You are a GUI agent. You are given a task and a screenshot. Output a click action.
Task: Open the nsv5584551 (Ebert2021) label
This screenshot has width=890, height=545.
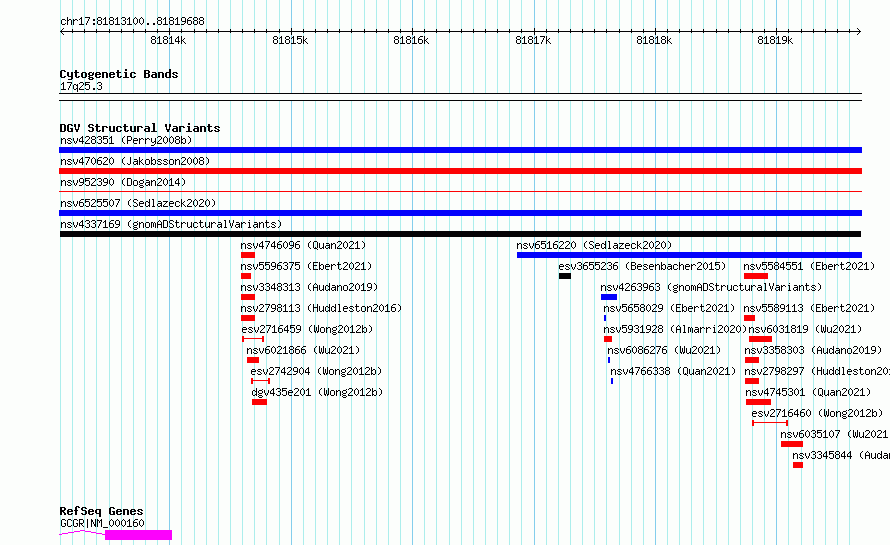[x=809, y=266]
